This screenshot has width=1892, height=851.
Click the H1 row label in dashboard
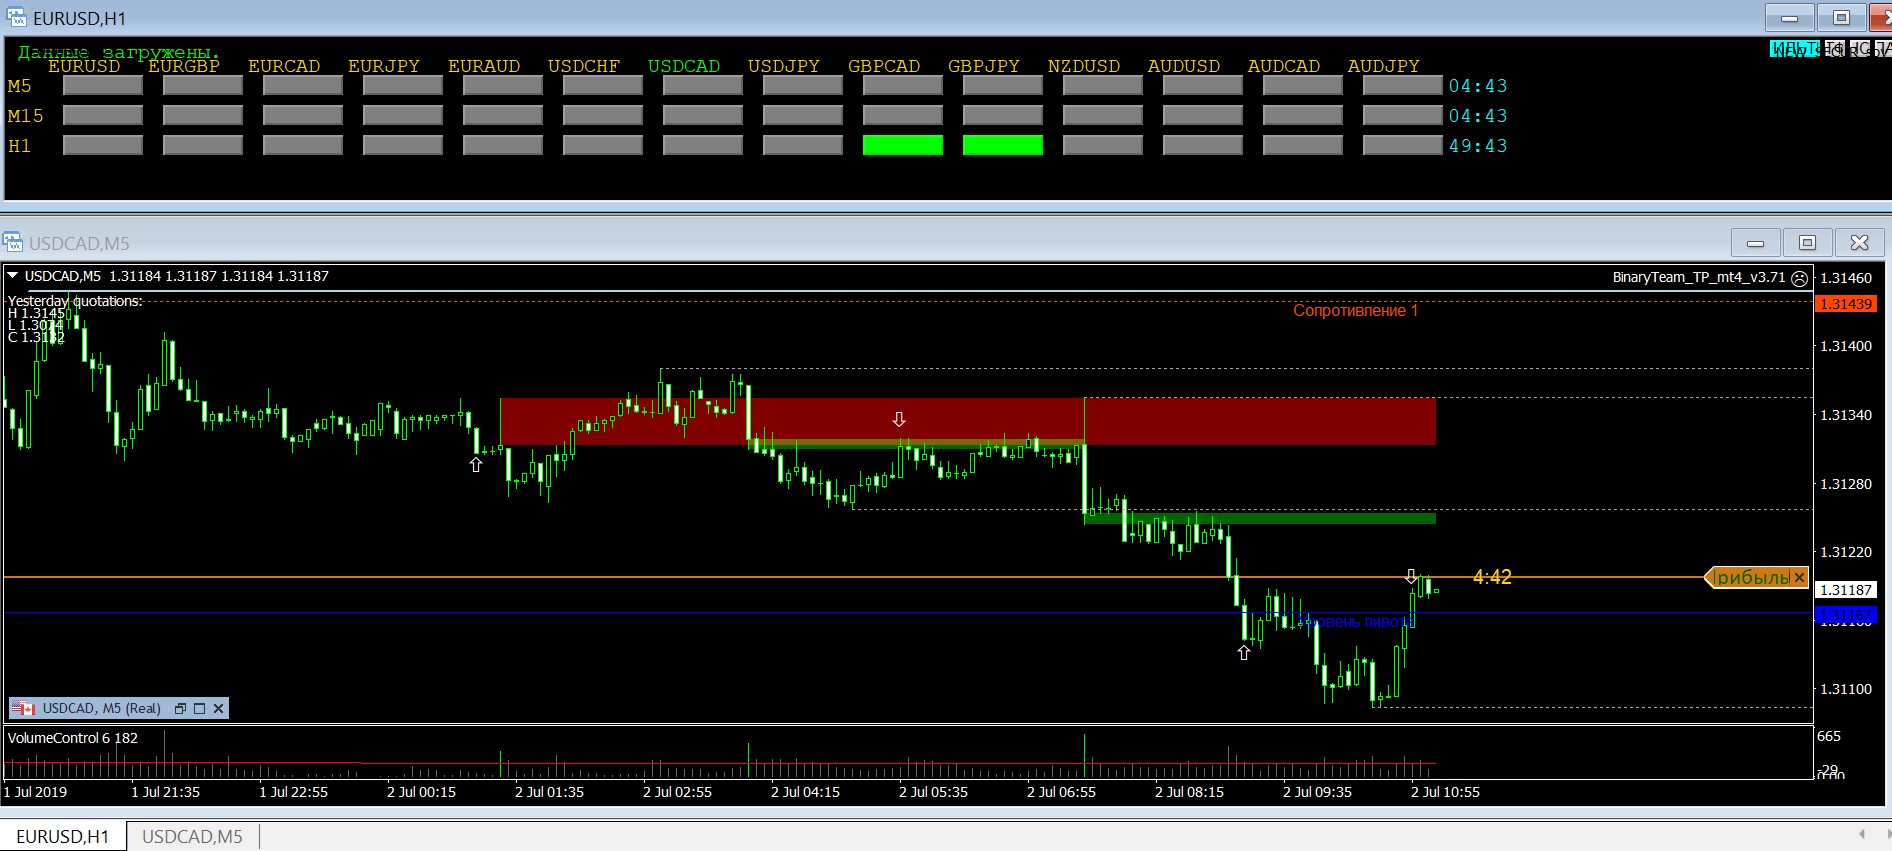(20, 146)
